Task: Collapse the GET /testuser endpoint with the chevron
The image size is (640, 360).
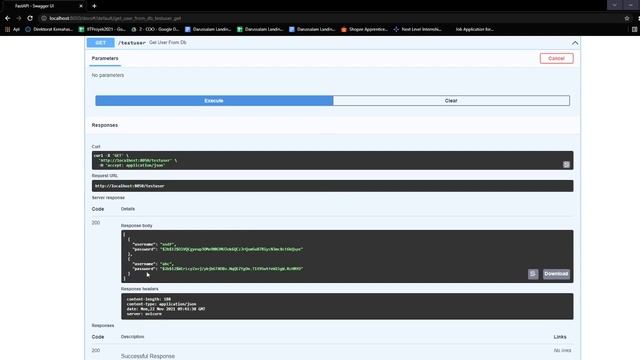Action: (x=575, y=43)
